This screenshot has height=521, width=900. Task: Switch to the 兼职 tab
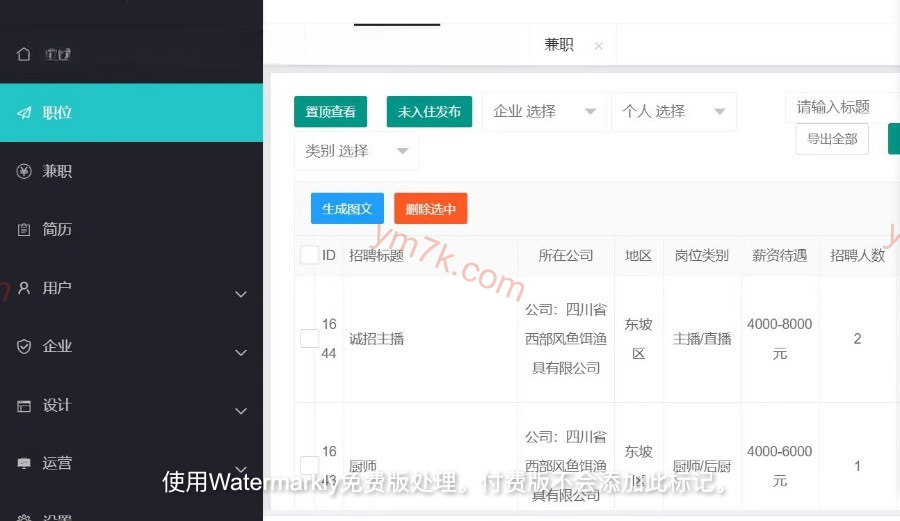(x=559, y=45)
